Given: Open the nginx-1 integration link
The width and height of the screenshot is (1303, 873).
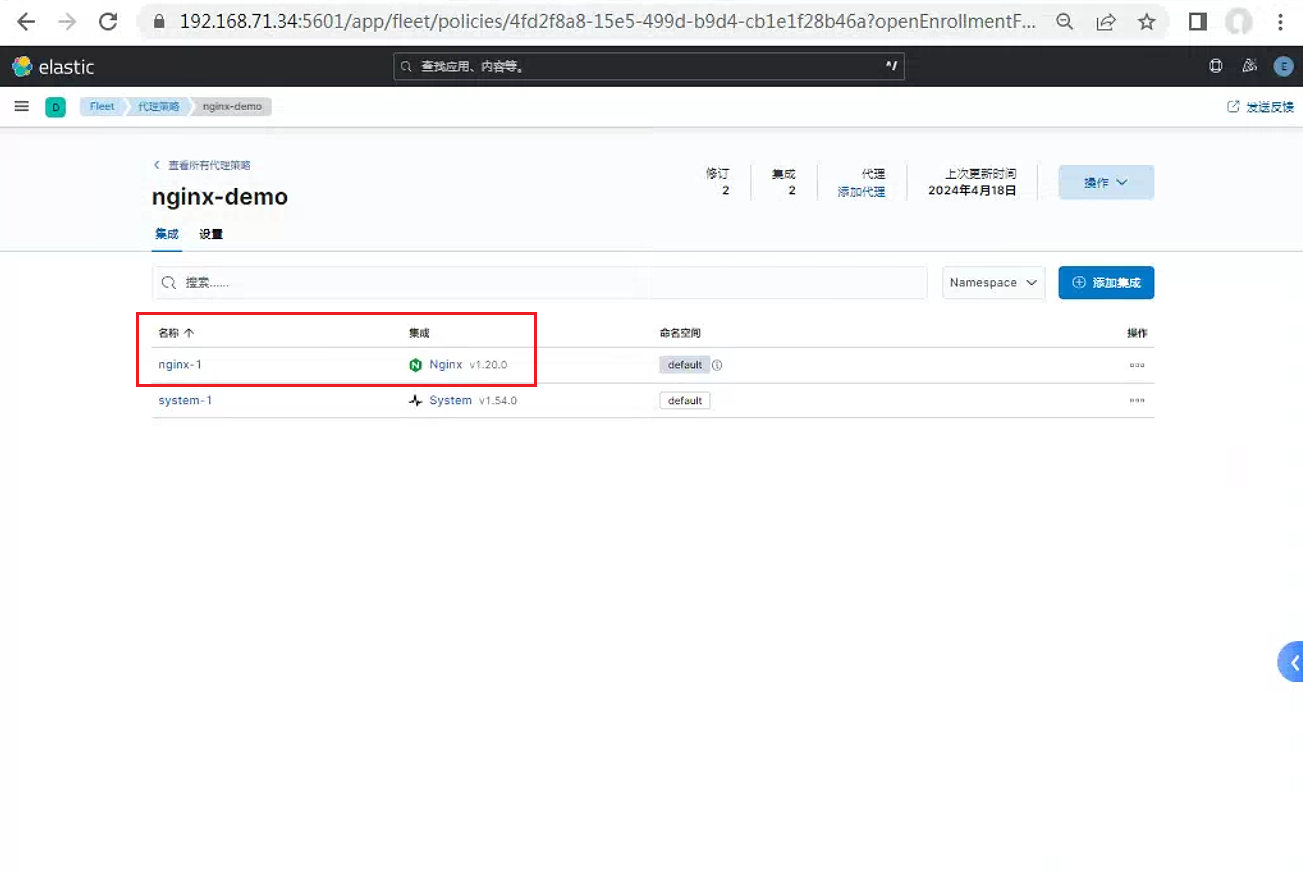Looking at the screenshot, I should pos(180,364).
